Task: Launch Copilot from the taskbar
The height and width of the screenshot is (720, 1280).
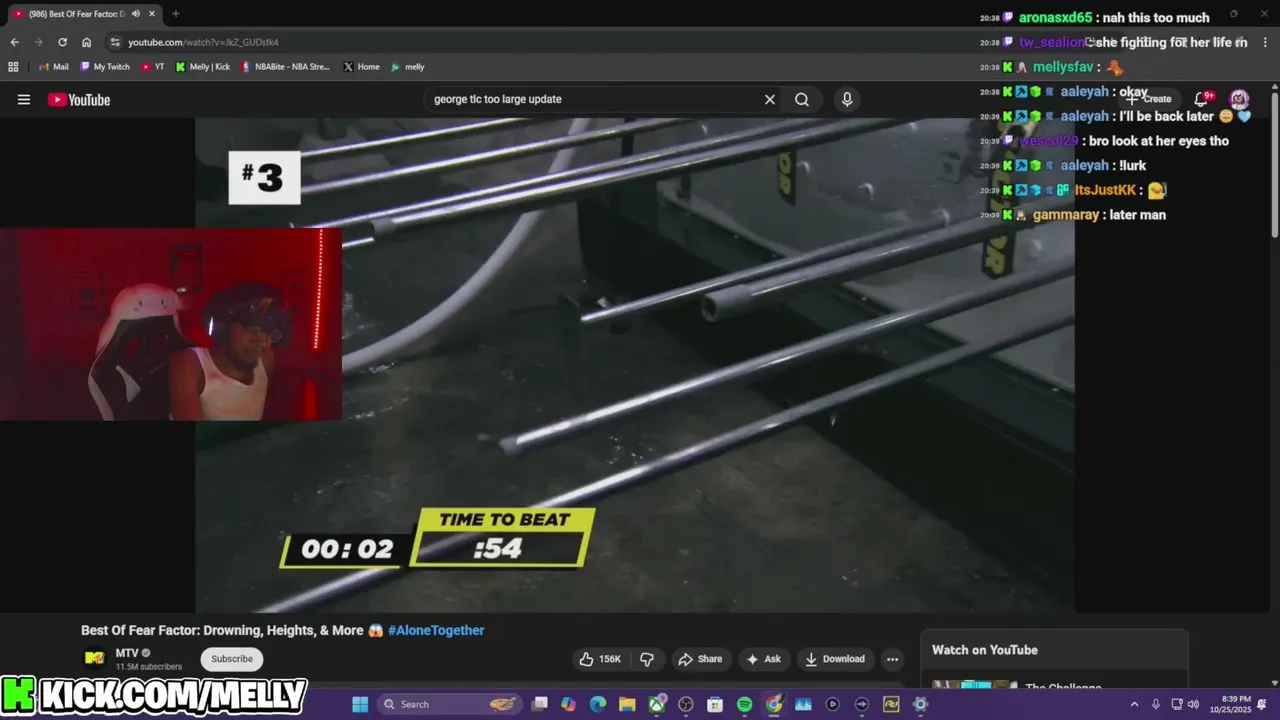Action: (x=569, y=704)
